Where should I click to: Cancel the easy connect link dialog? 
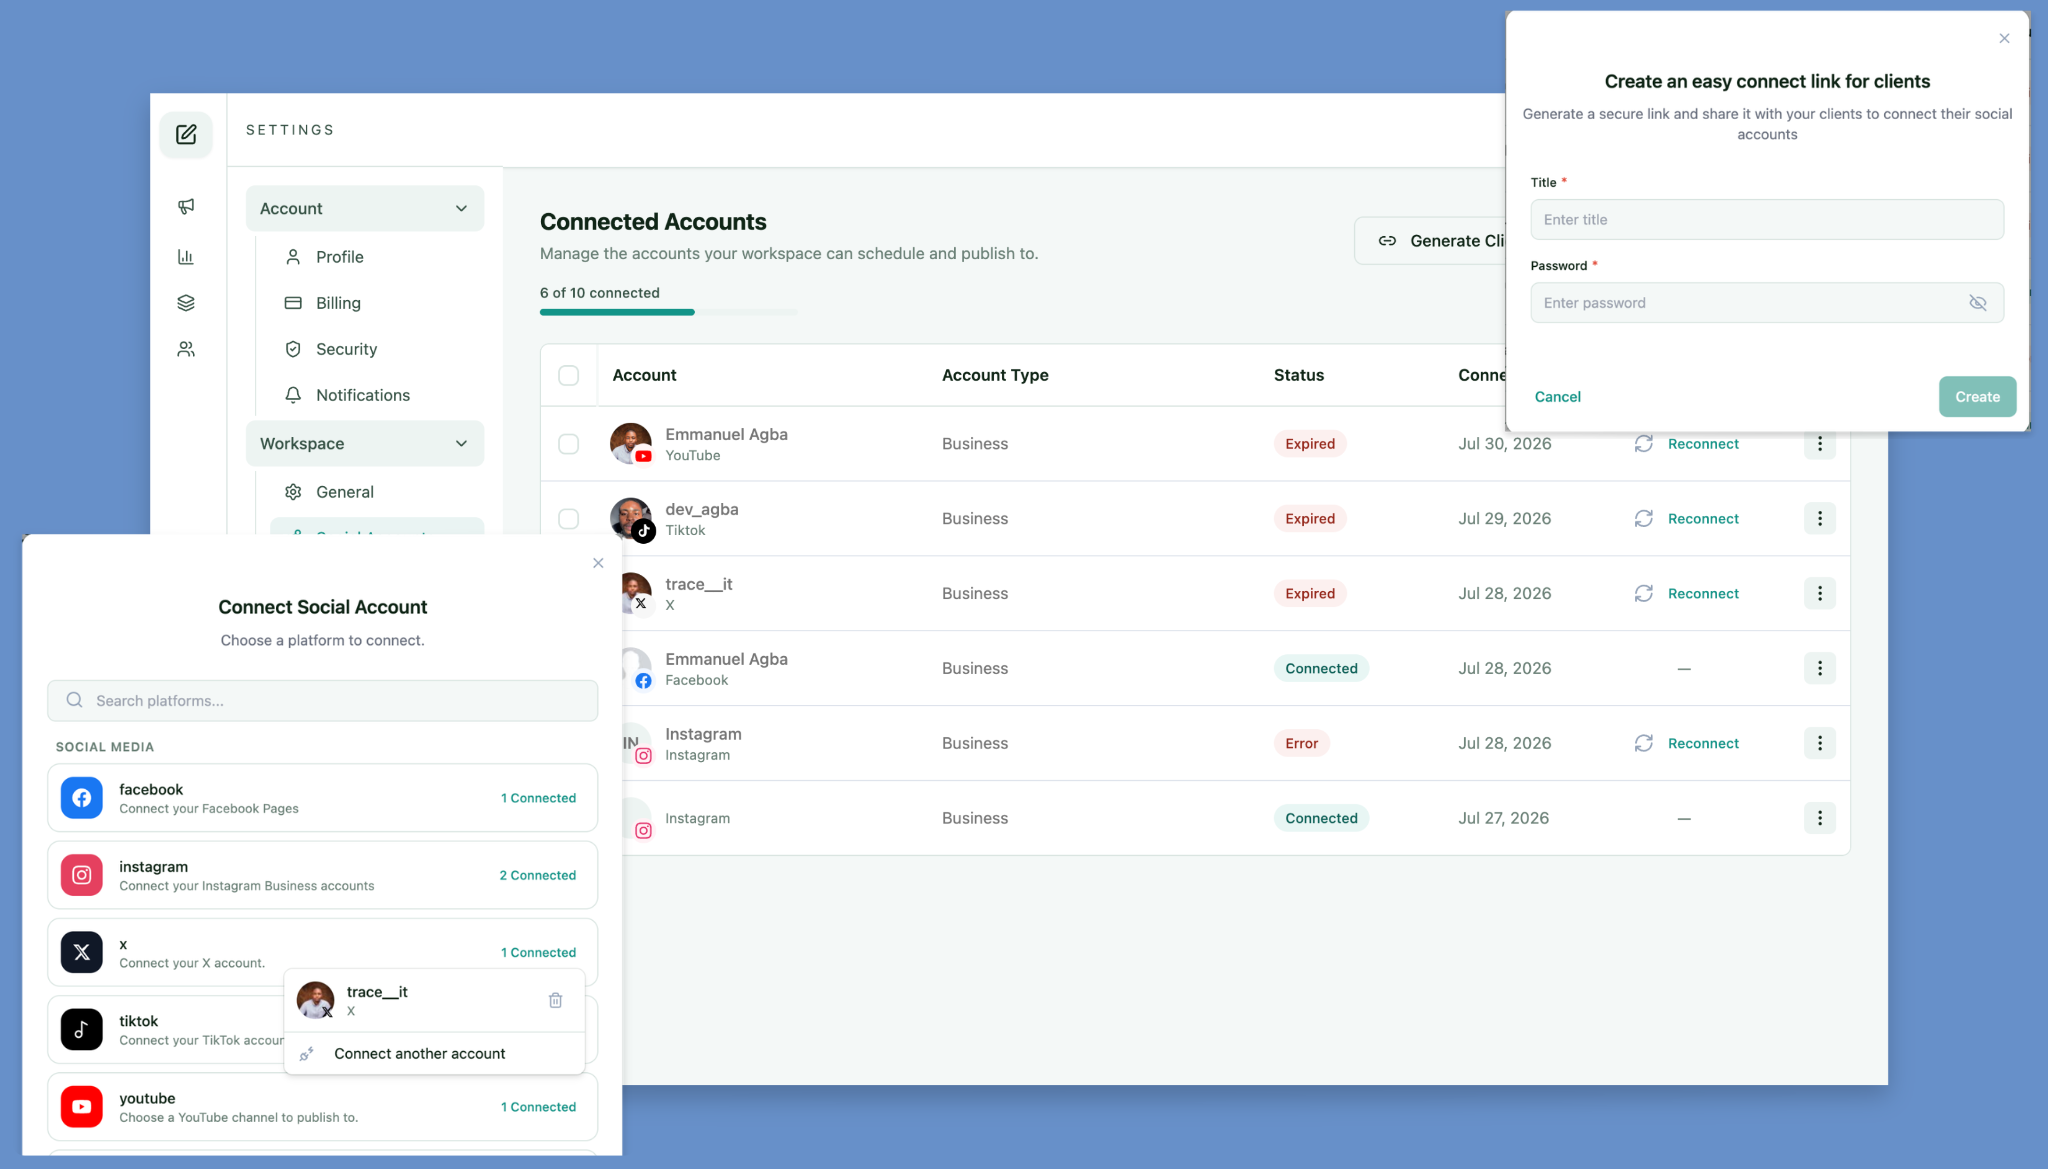pyautogui.click(x=1557, y=397)
